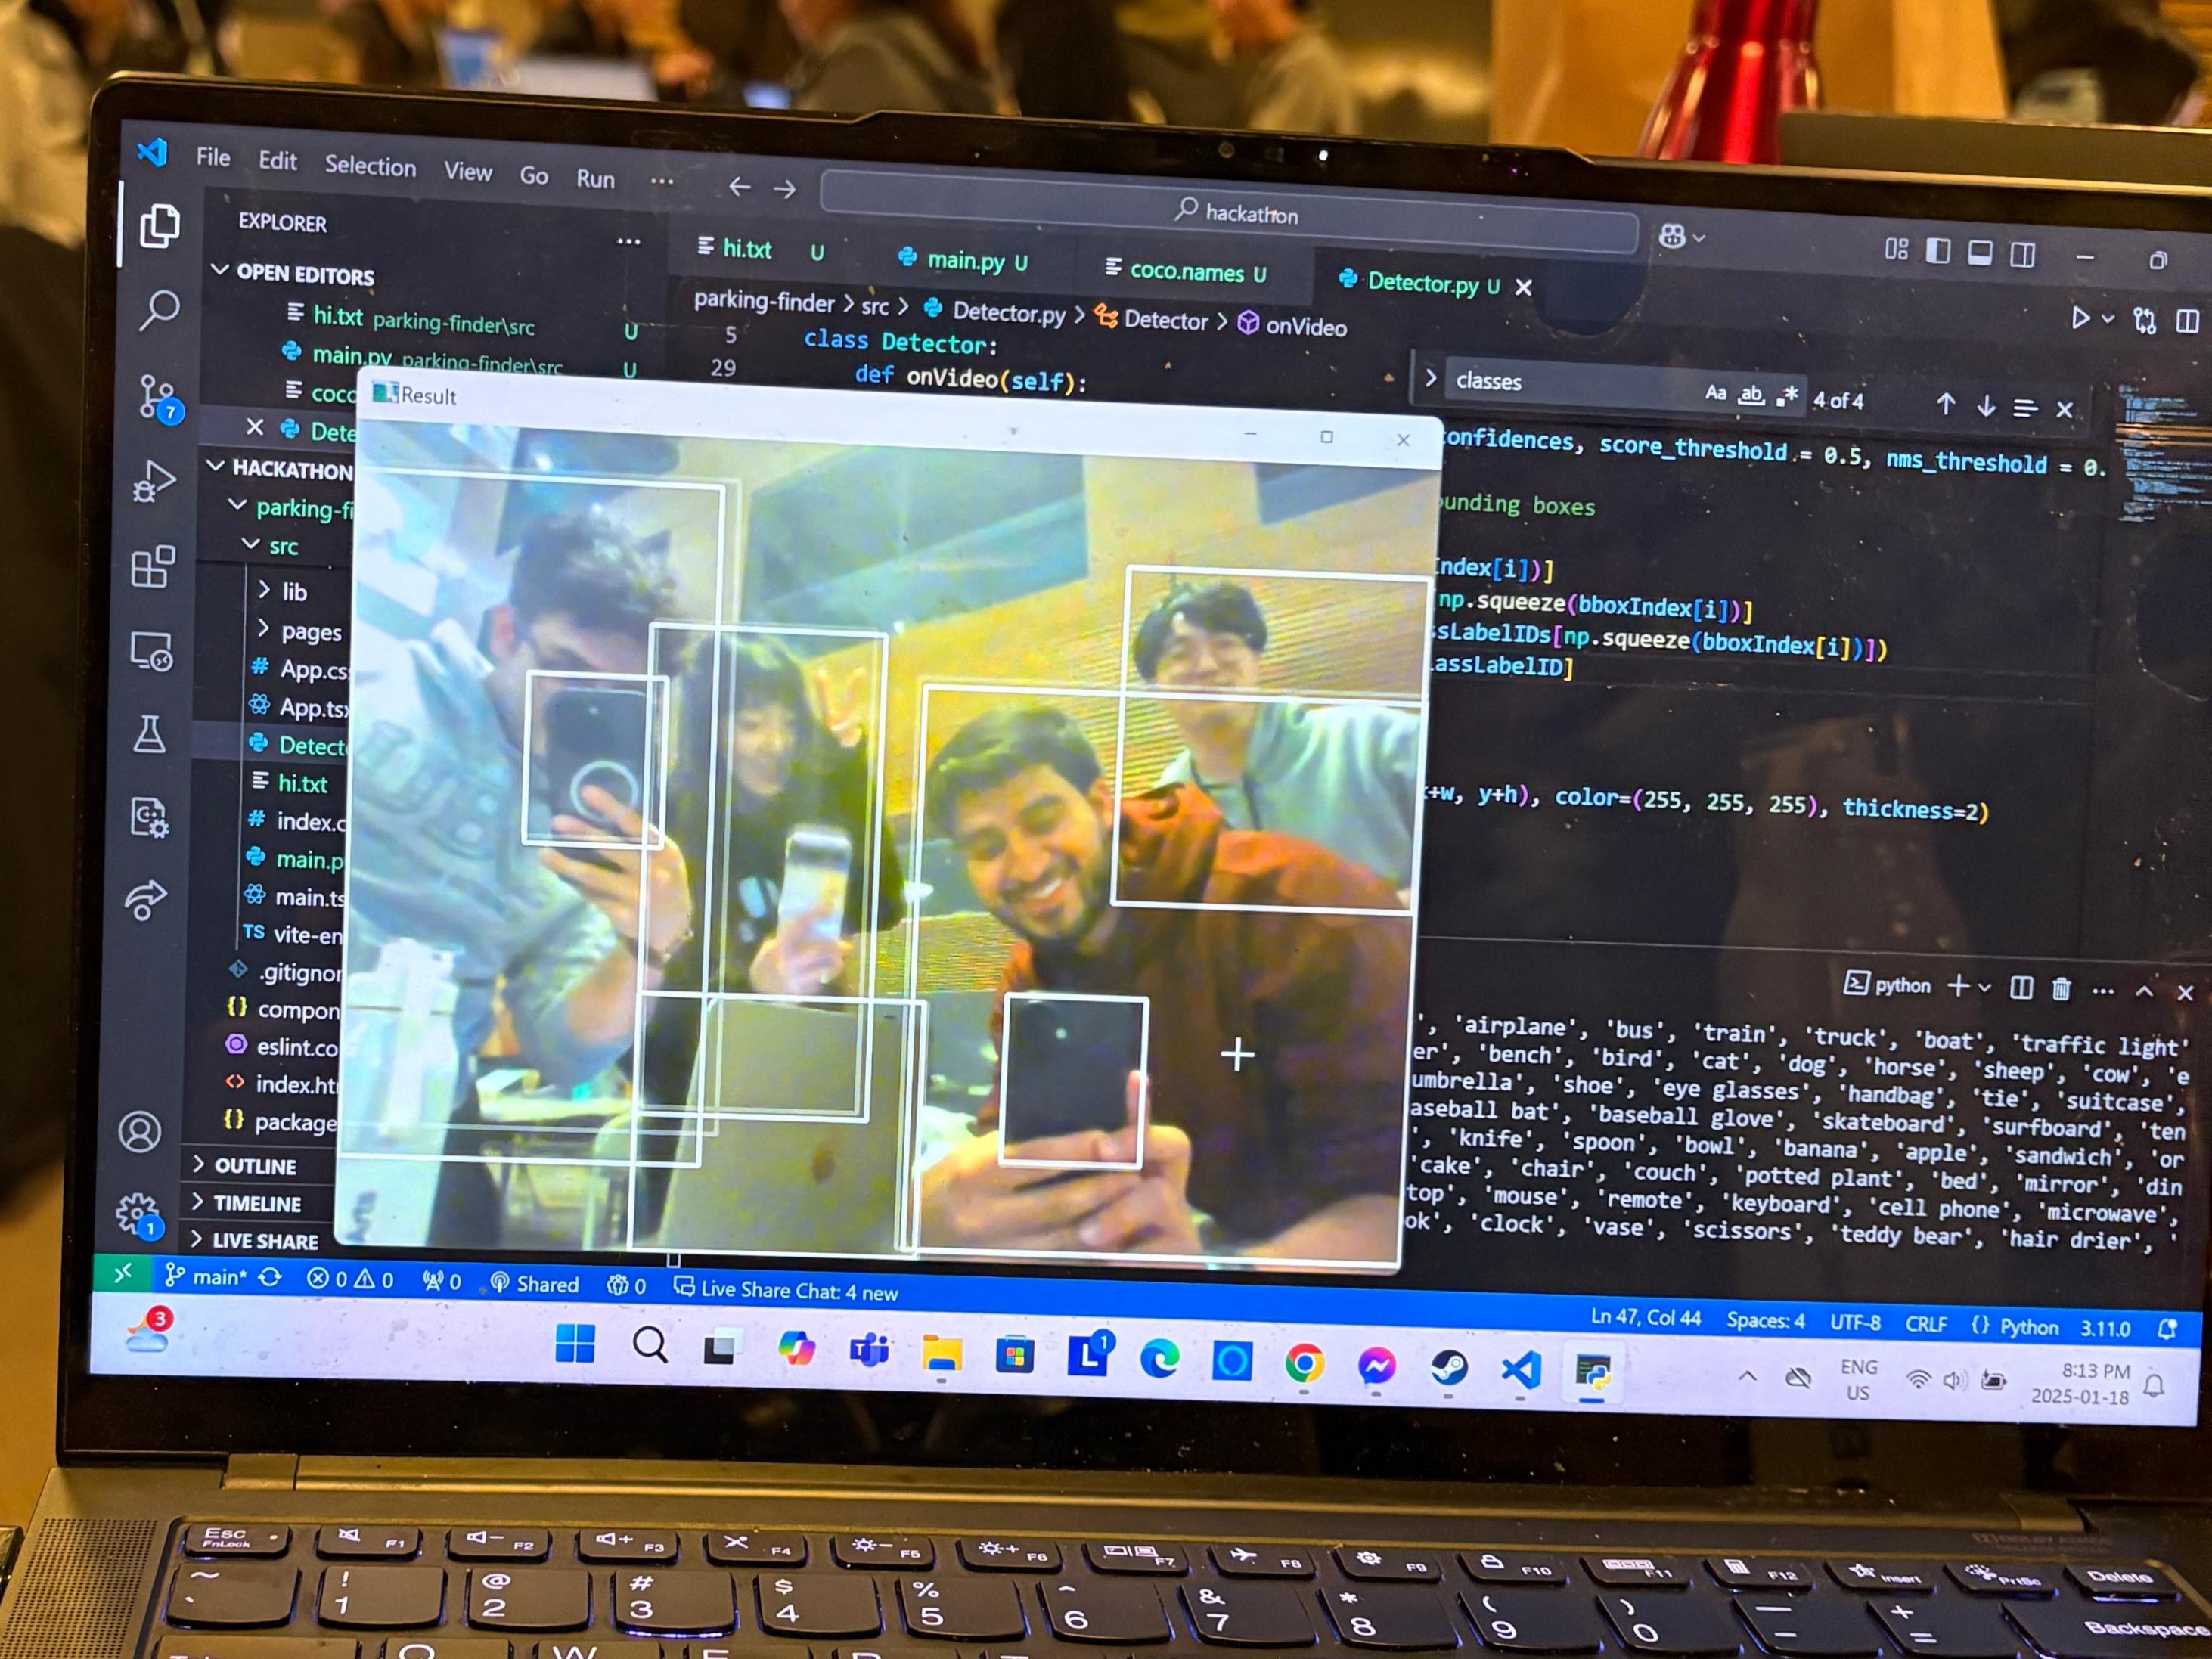The height and width of the screenshot is (1659, 2212).
Task: Toggle the bottom panel visibility
Action: pos(1980,252)
